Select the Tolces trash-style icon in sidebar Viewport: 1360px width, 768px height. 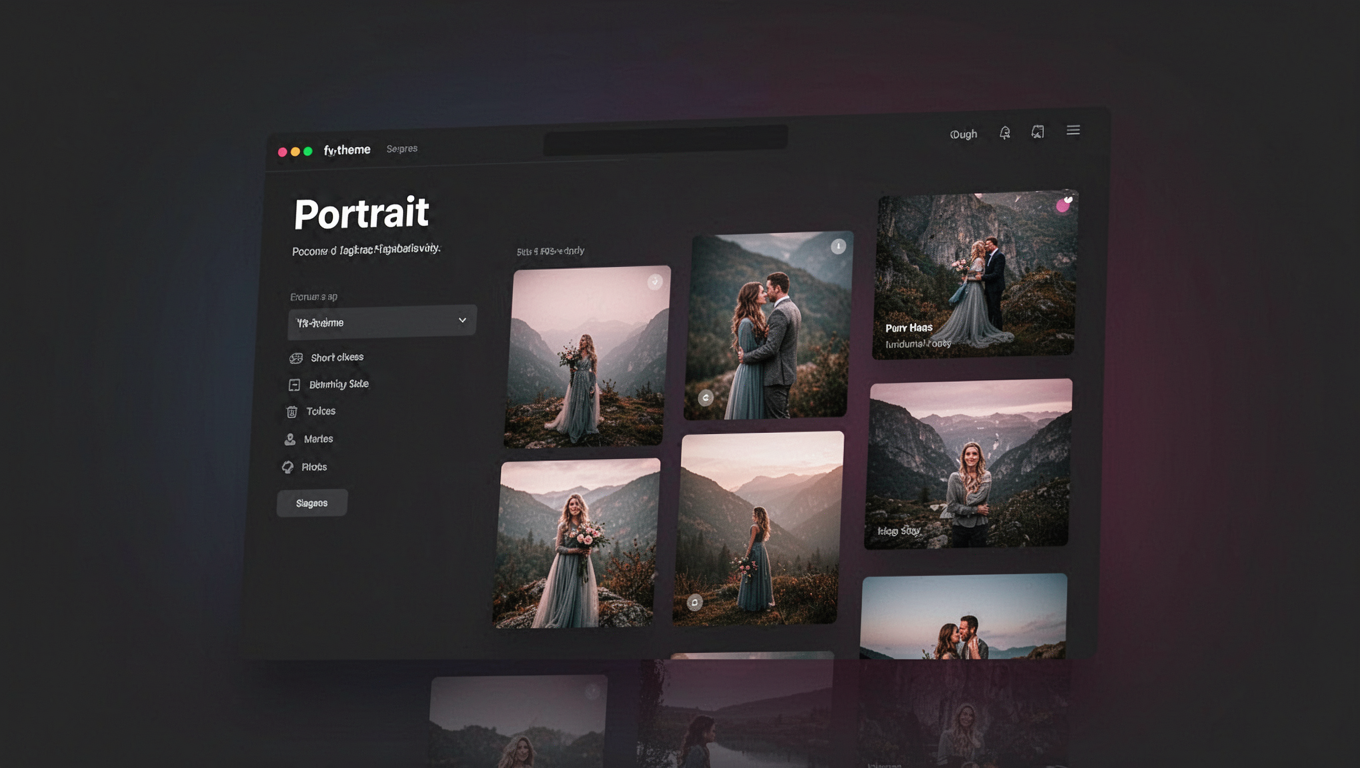[291, 411]
